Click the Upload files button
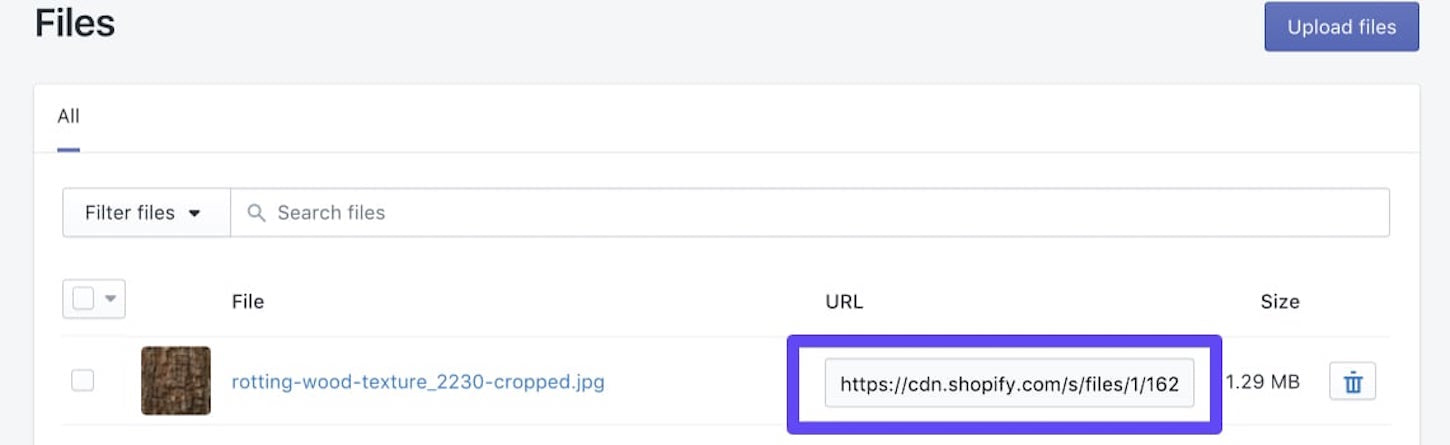Image resolution: width=1450 pixels, height=445 pixels. point(1342,27)
